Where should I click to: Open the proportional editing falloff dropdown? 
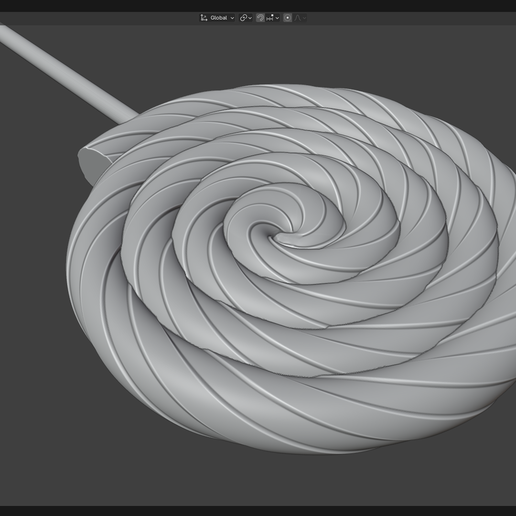tap(300, 18)
